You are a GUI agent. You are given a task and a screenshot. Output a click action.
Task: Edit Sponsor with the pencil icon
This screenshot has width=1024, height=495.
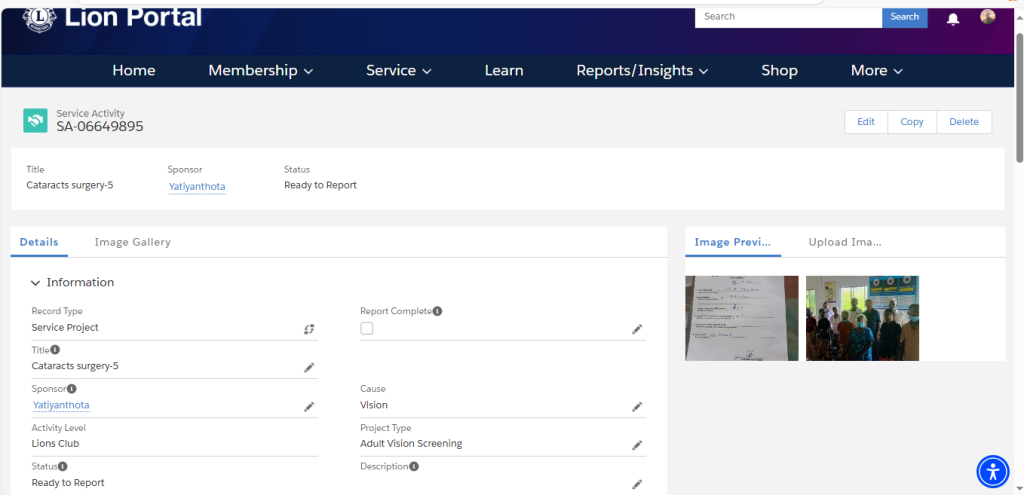(309, 407)
